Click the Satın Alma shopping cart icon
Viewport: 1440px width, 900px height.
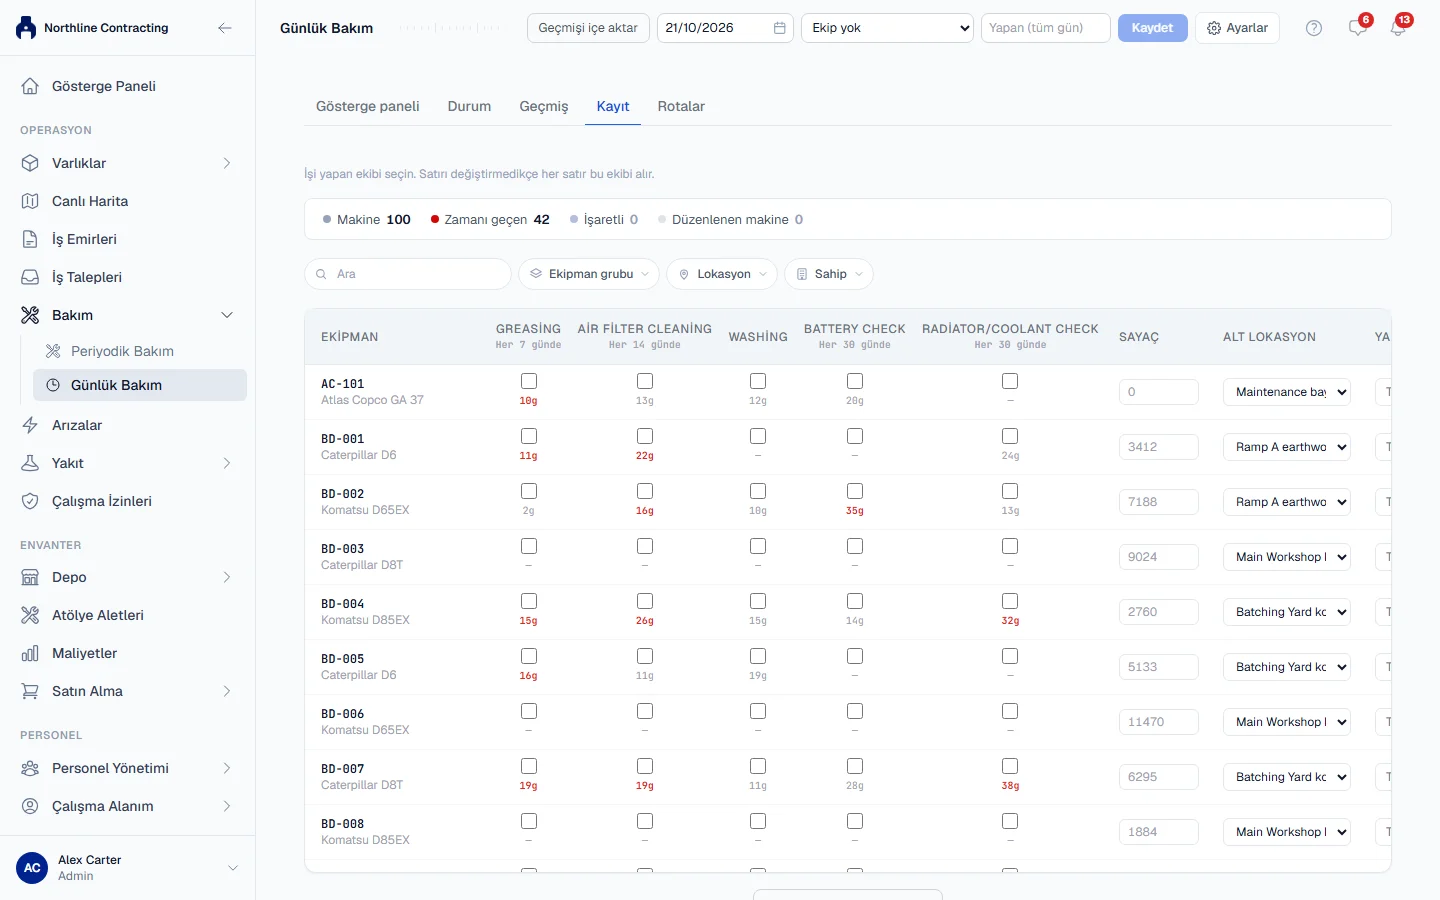(x=30, y=691)
